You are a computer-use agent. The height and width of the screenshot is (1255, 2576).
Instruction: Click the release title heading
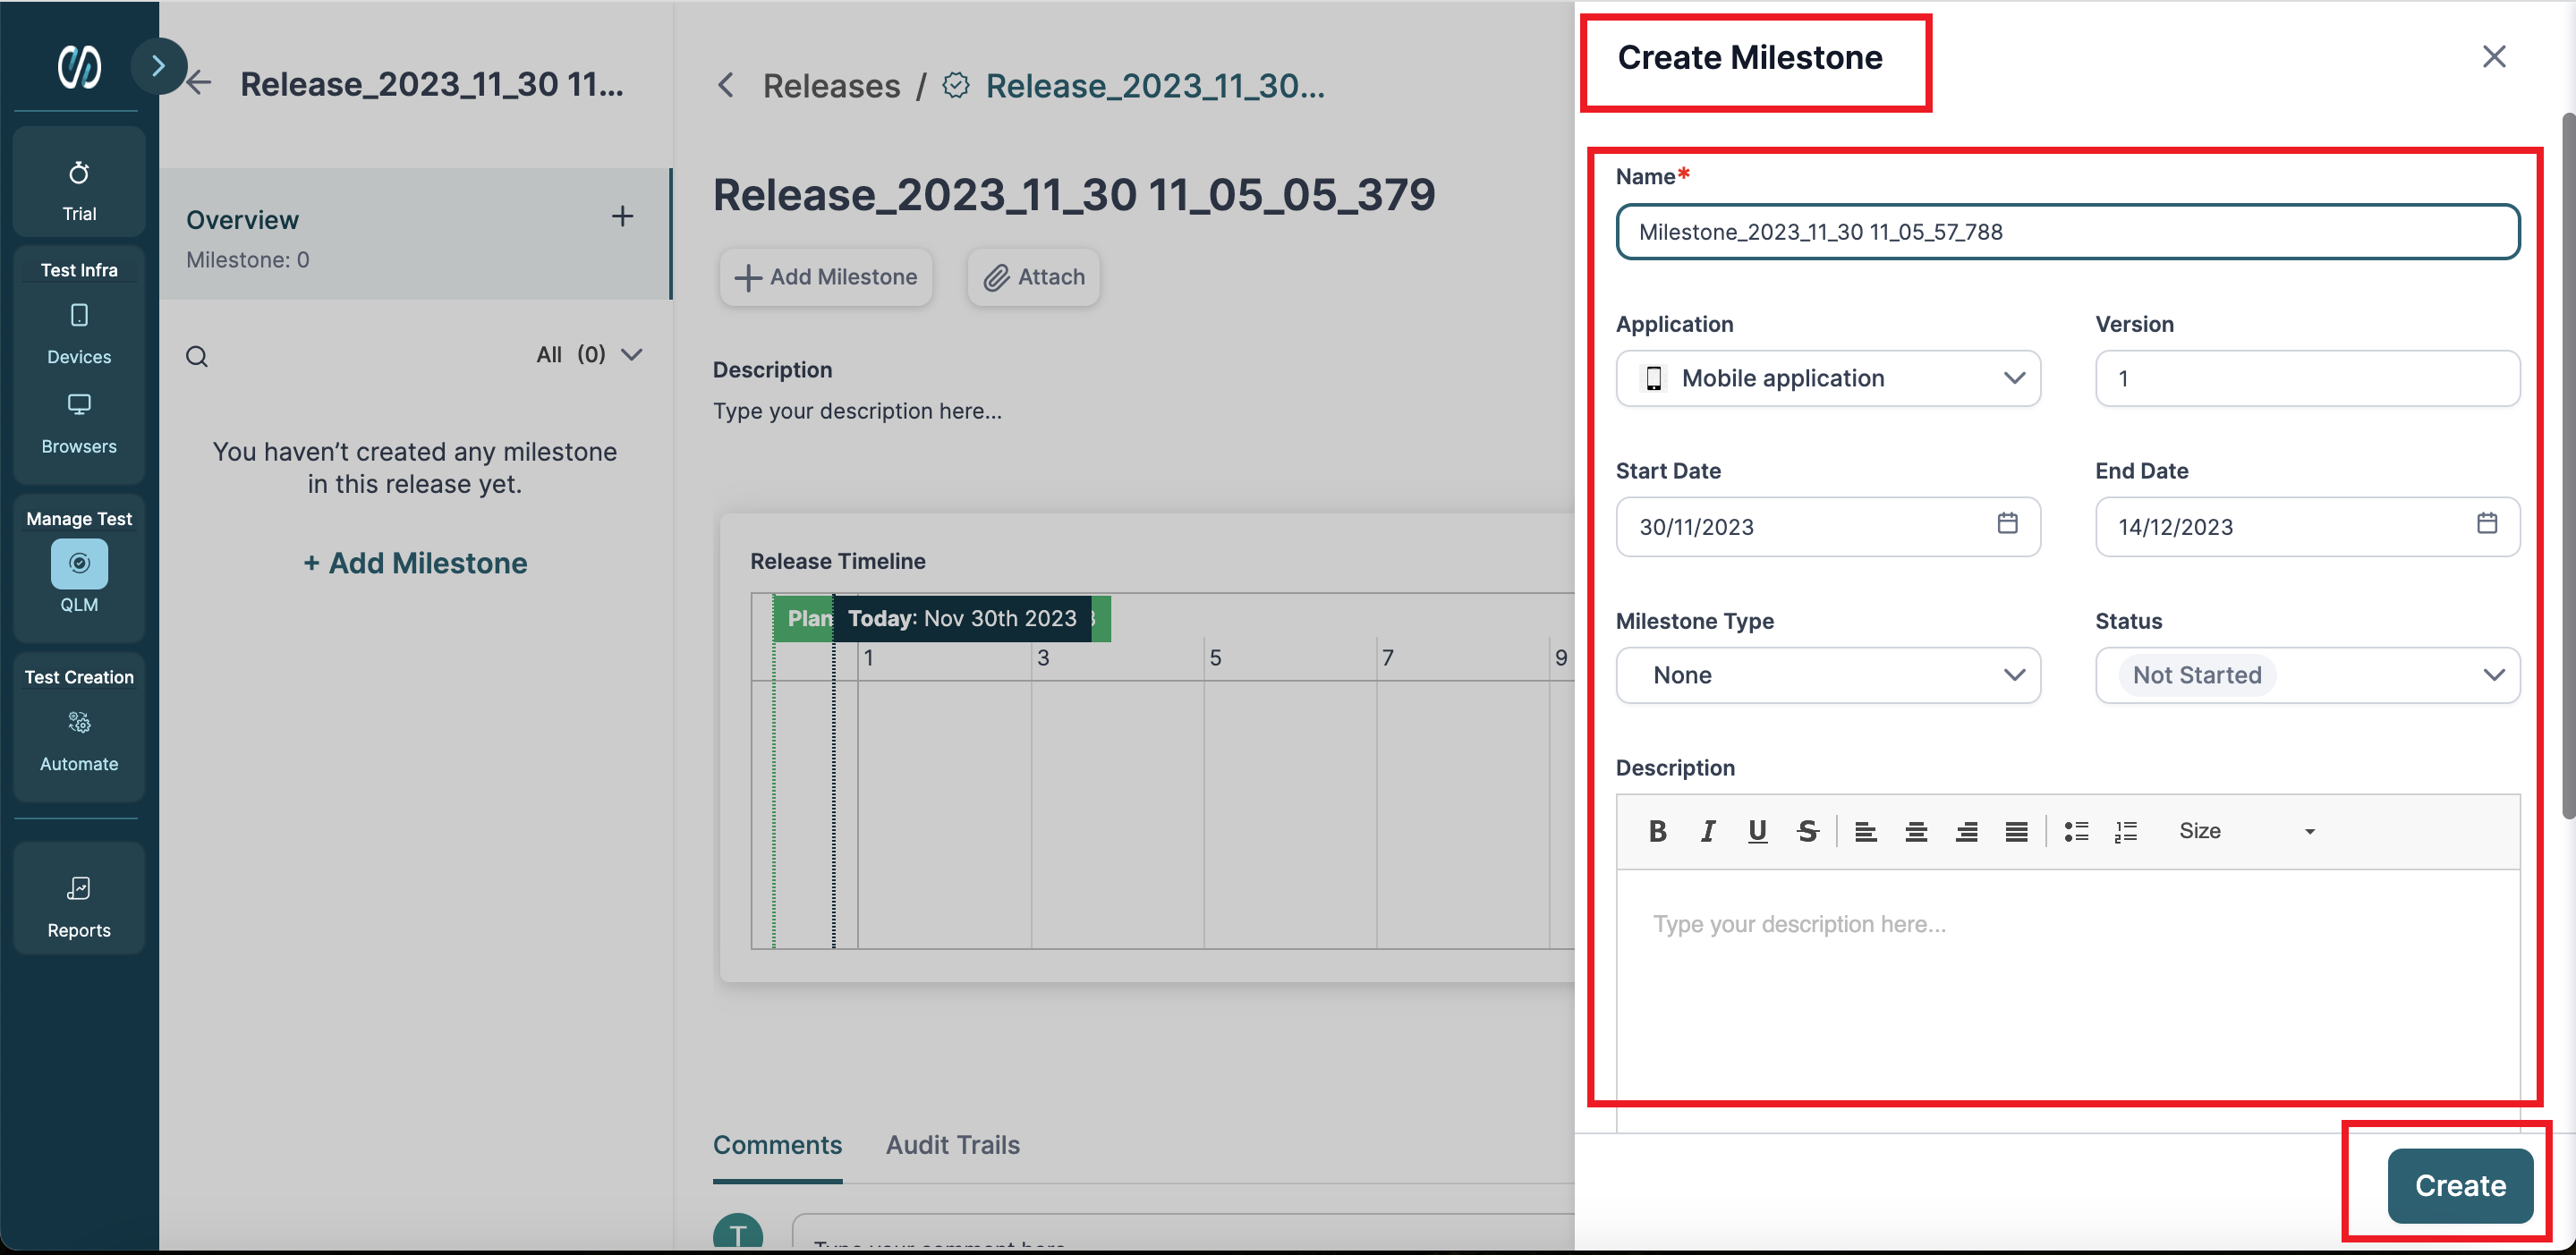[1074, 194]
